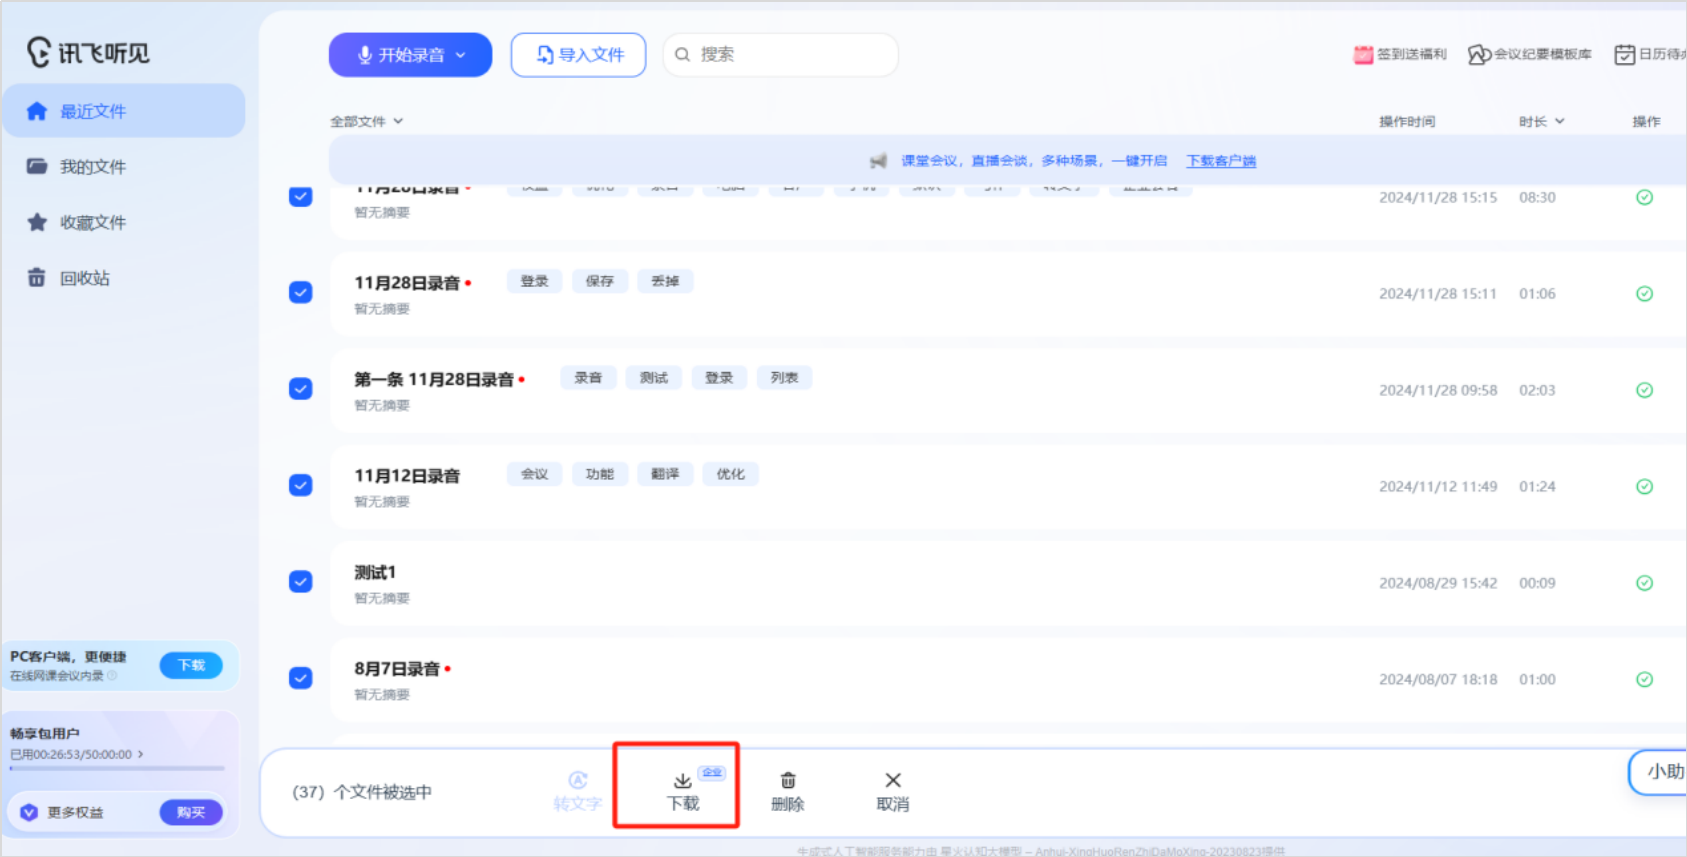The height and width of the screenshot is (857, 1687).
Task: Open 收藏文件 in the sidebar
Action: (x=93, y=222)
